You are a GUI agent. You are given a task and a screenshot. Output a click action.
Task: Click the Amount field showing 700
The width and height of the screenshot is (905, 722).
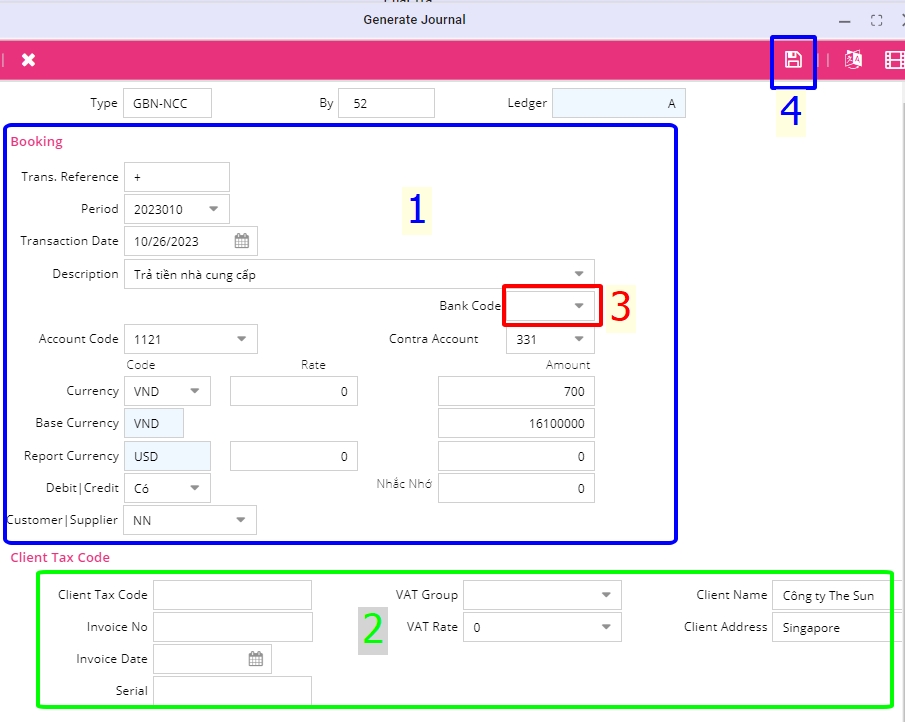[x=516, y=391]
